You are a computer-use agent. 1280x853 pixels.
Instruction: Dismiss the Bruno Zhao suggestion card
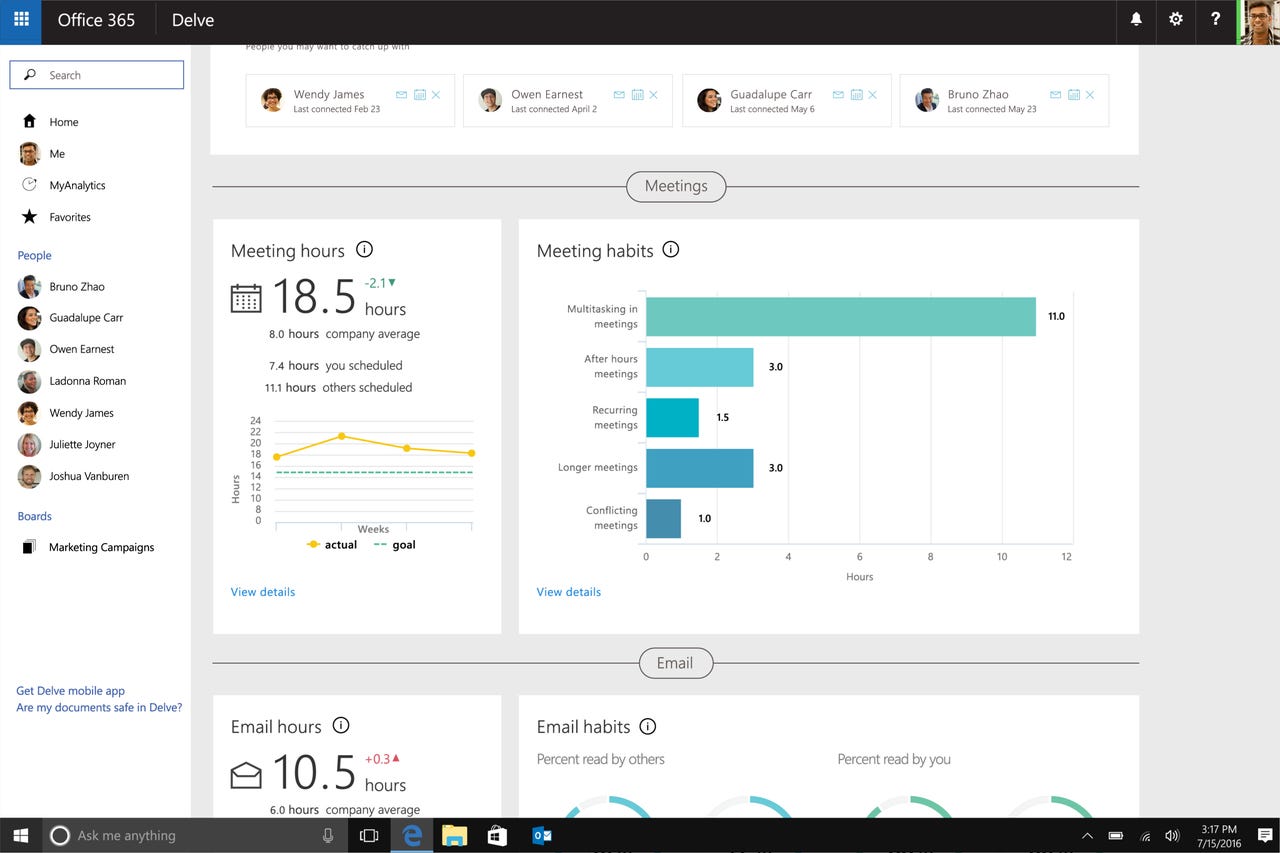pos(1090,94)
